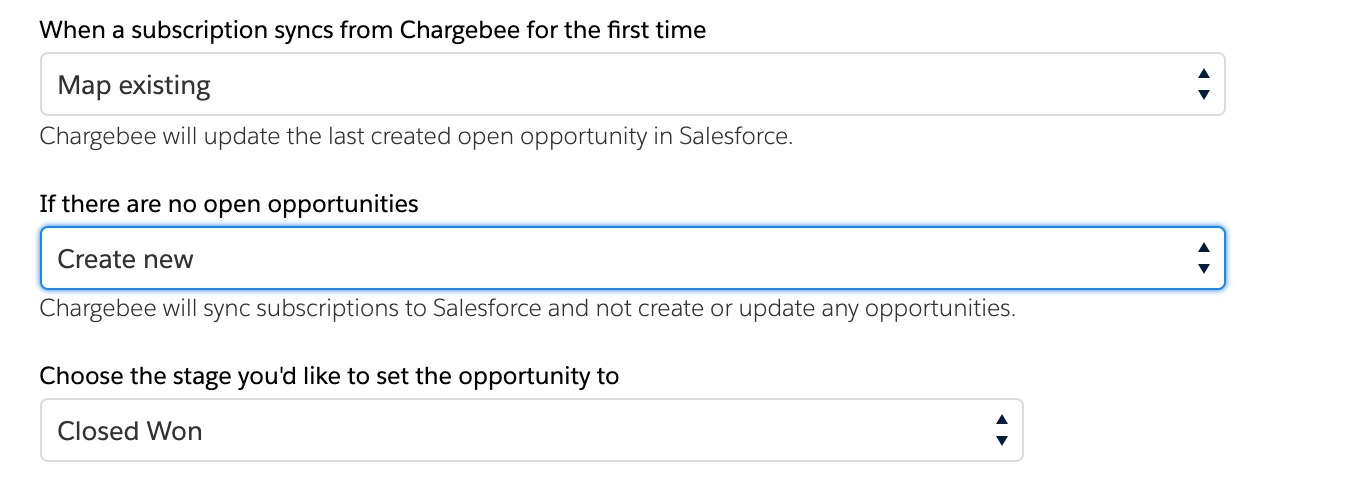This screenshot has height=482, width=1364.
Task: Click down arrow in Create new selector
Action: 1203,269
